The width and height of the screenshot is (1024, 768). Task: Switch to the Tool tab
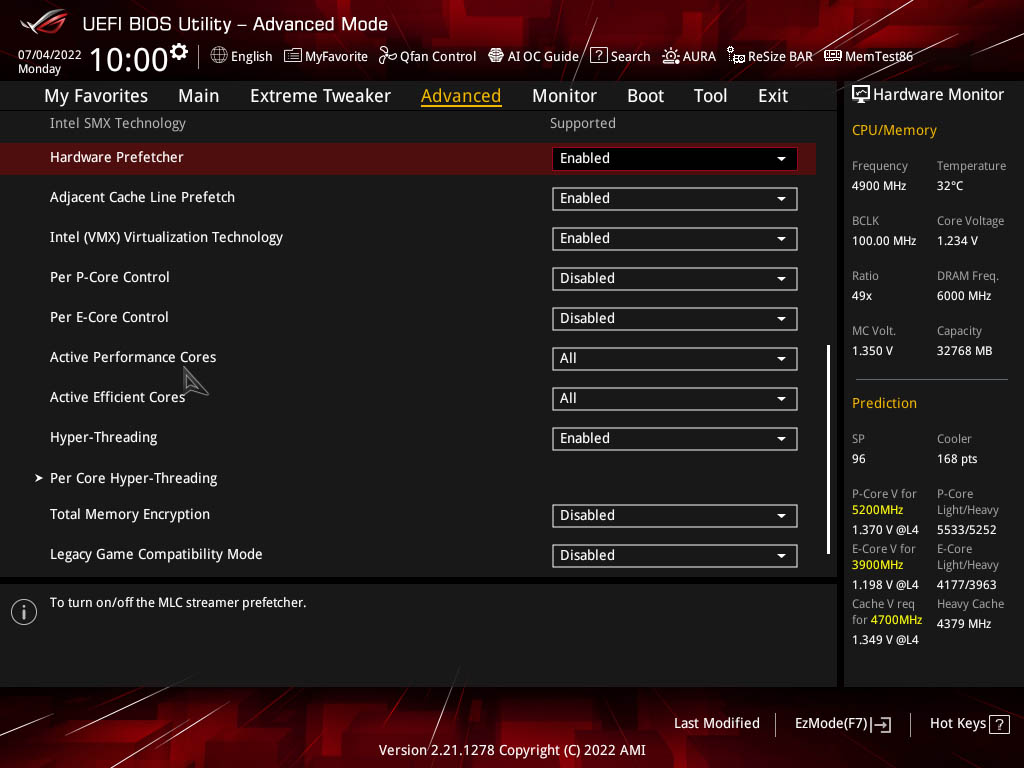[711, 96]
